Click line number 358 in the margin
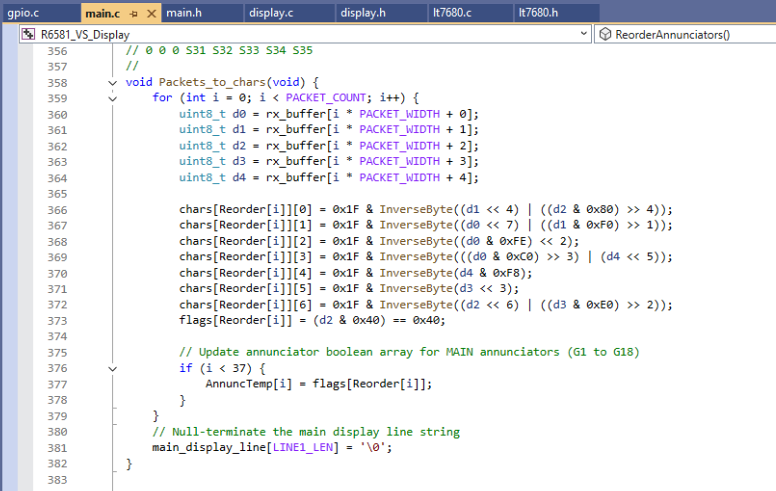 (x=57, y=83)
